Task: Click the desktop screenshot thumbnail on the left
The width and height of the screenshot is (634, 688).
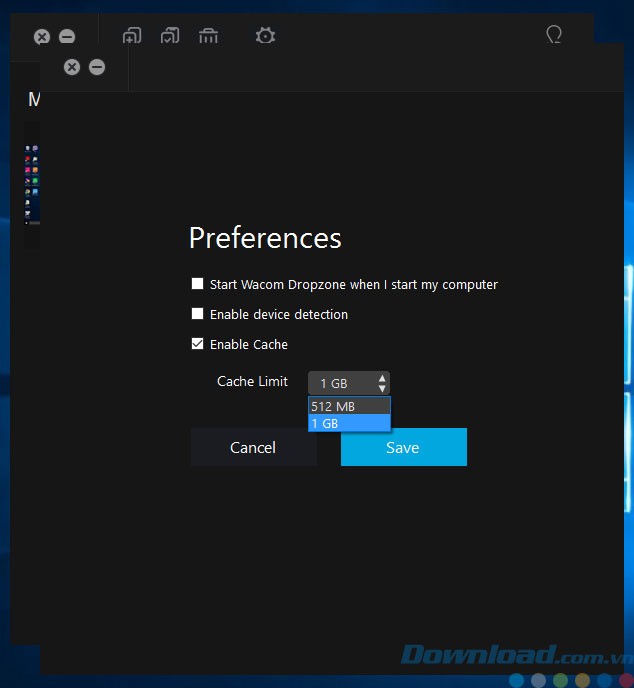Action: tap(32, 184)
